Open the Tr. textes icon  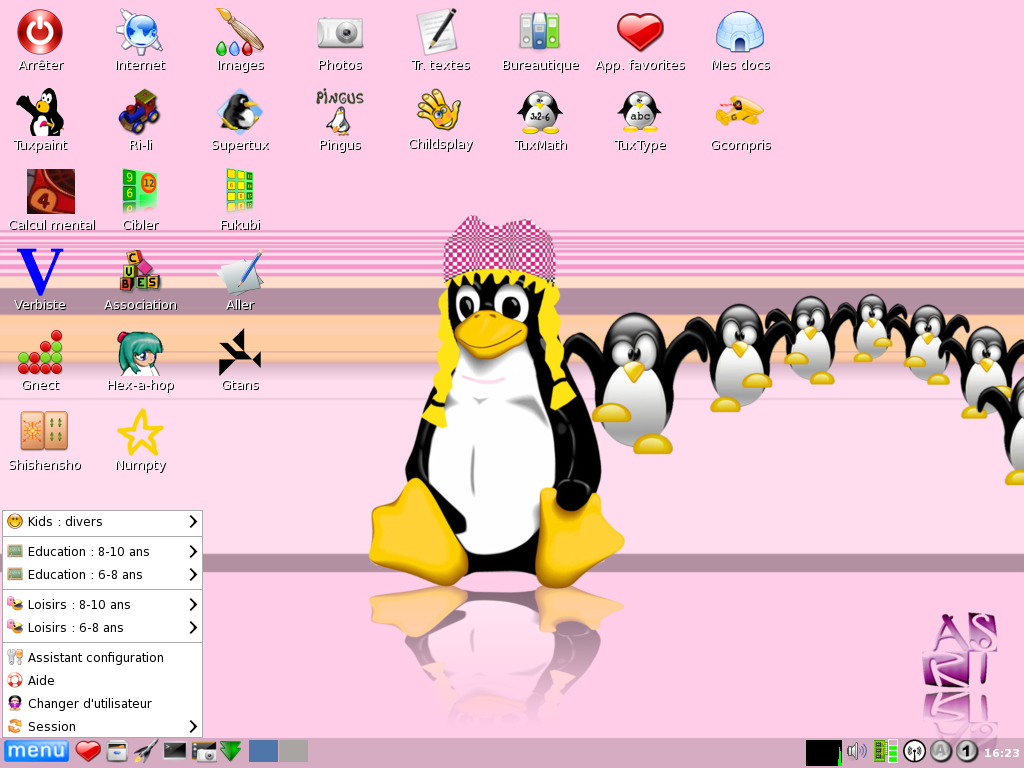(x=440, y=32)
